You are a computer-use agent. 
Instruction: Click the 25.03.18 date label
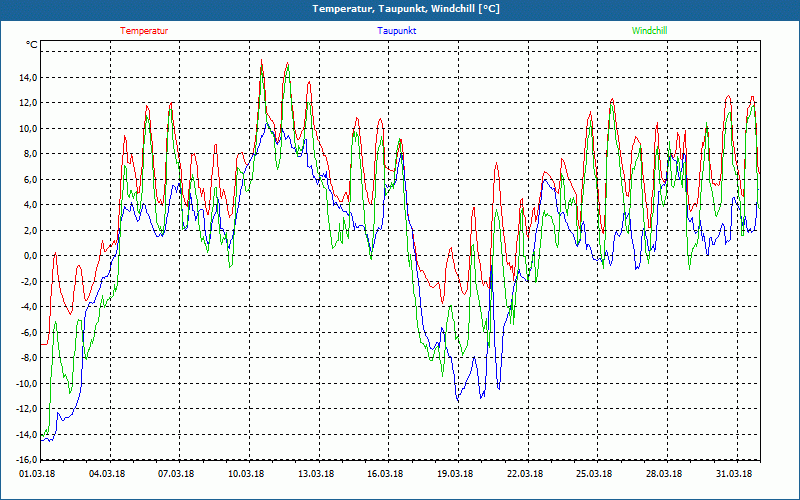[594, 474]
